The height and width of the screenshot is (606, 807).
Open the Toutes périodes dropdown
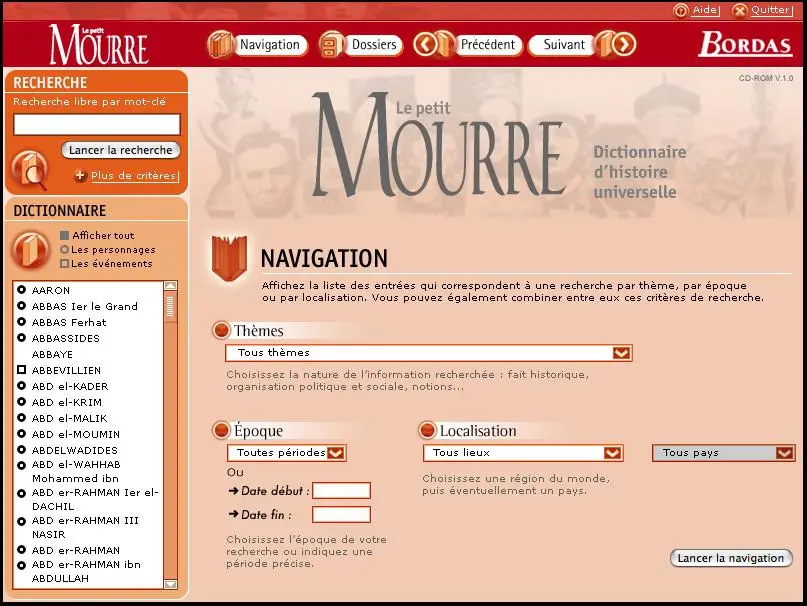(x=287, y=453)
